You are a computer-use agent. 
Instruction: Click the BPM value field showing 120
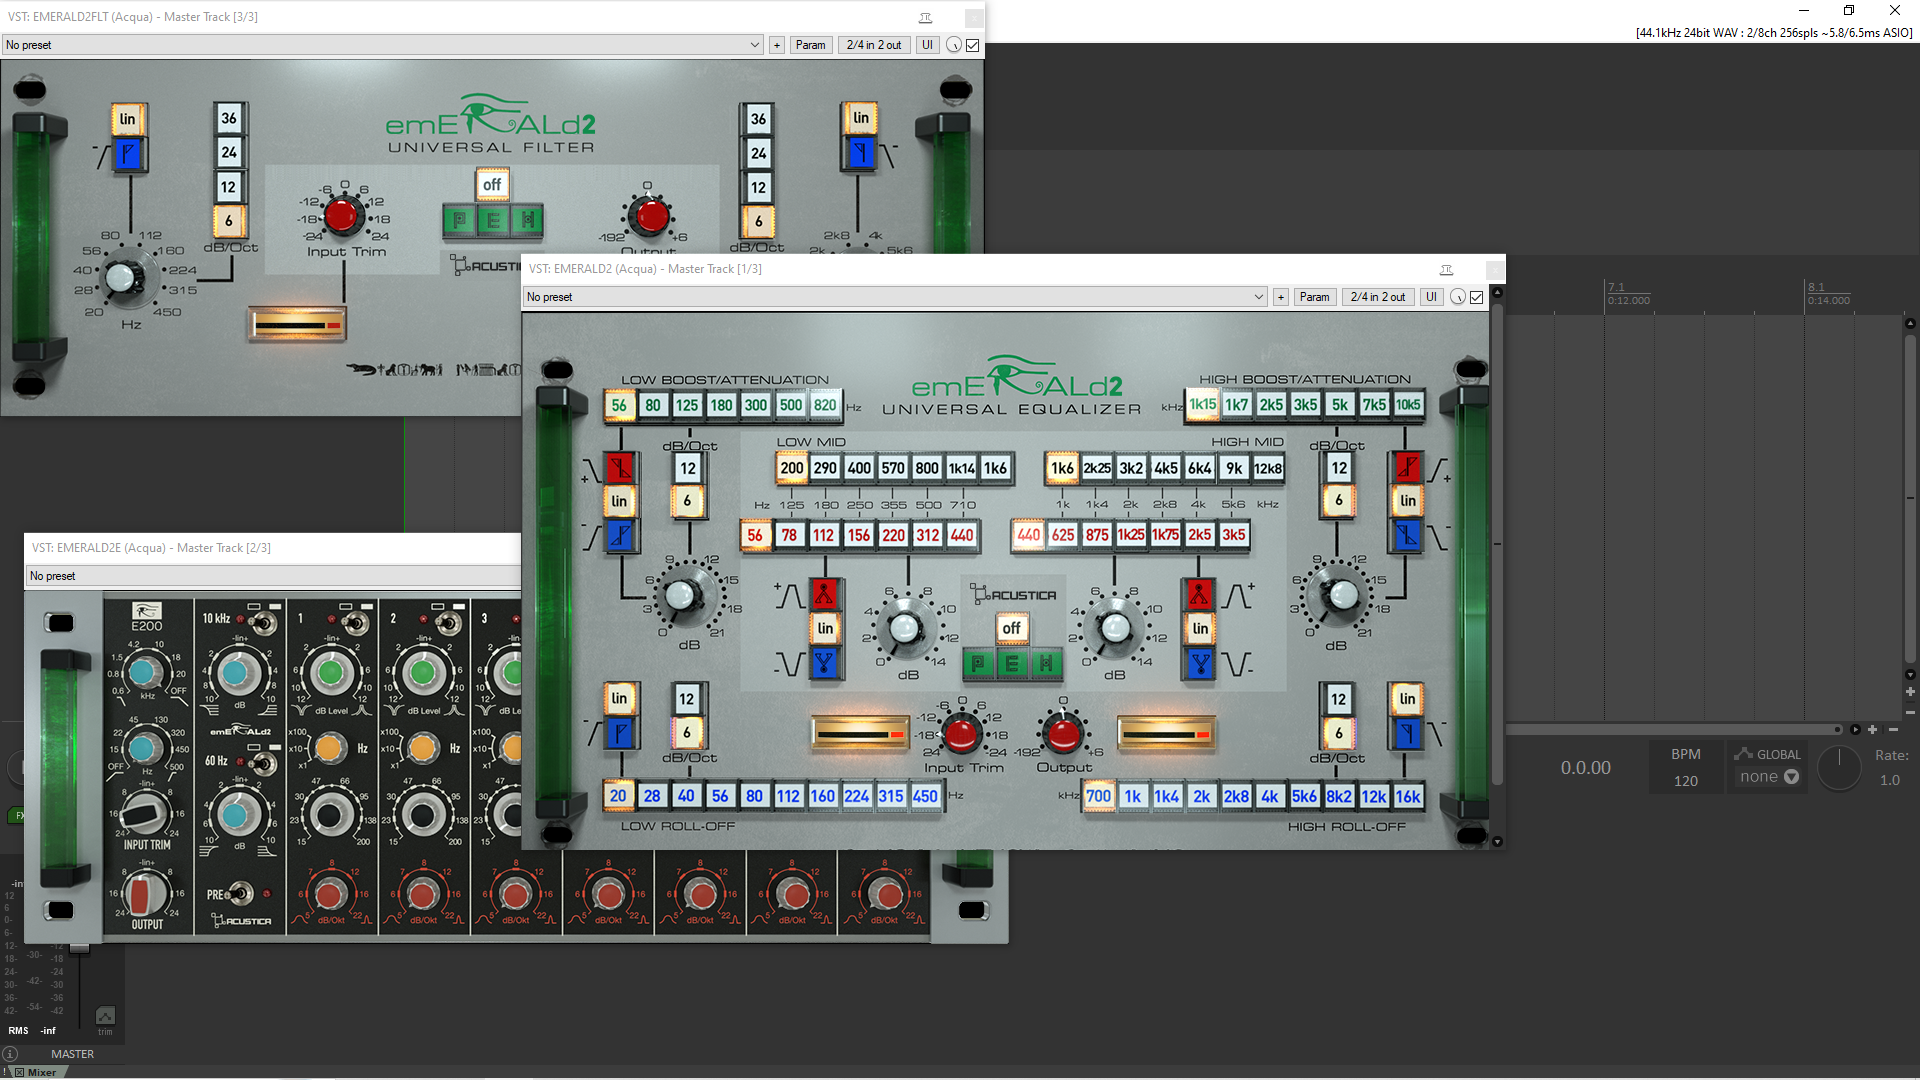(1686, 780)
